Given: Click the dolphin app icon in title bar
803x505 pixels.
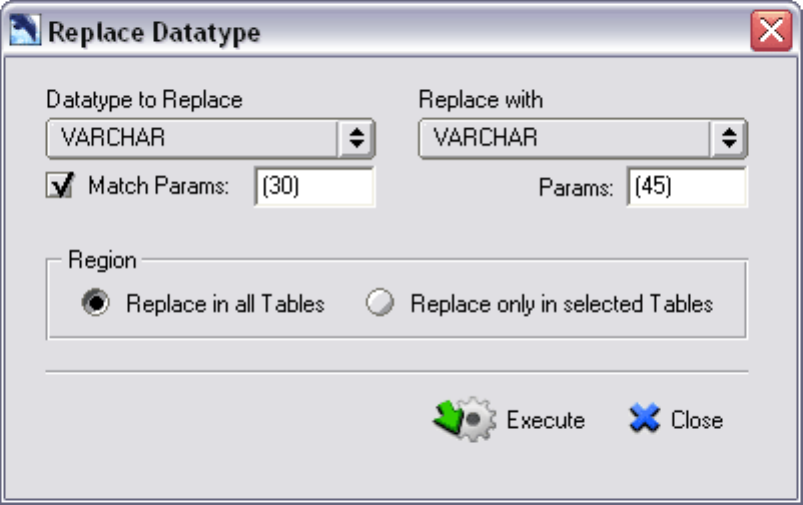Looking at the screenshot, I should point(25,30).
